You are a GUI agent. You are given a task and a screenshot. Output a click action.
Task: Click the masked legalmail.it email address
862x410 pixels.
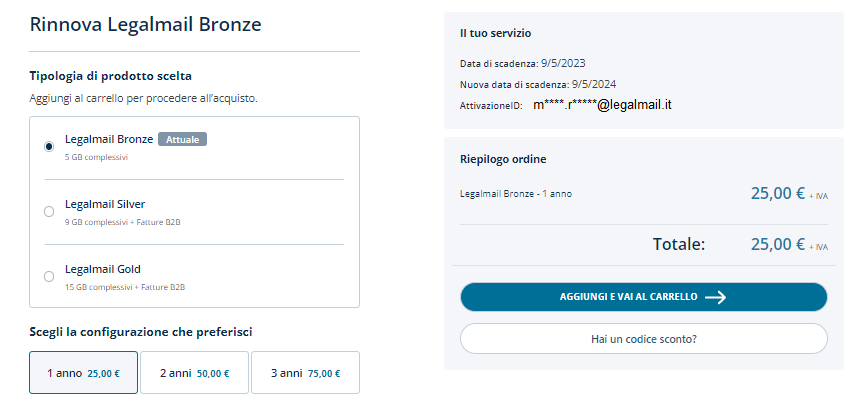coord(601,104)
